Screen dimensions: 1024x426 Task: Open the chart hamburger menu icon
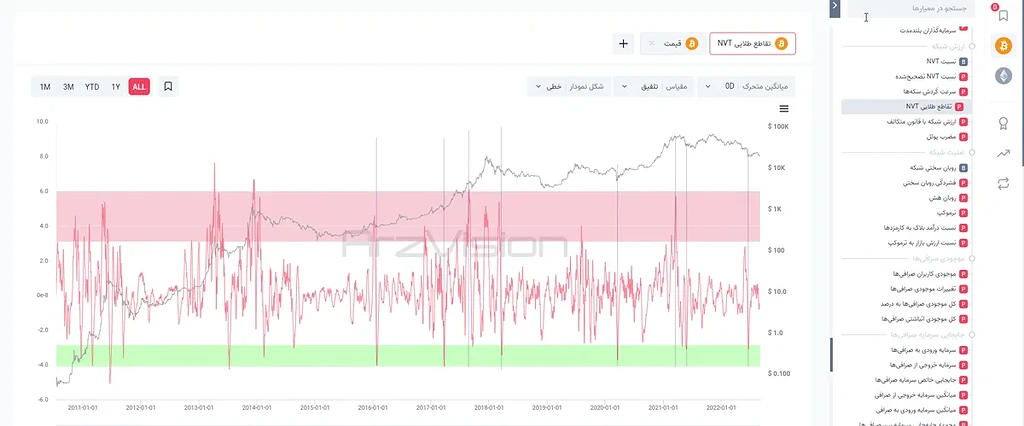pos(784,108)
